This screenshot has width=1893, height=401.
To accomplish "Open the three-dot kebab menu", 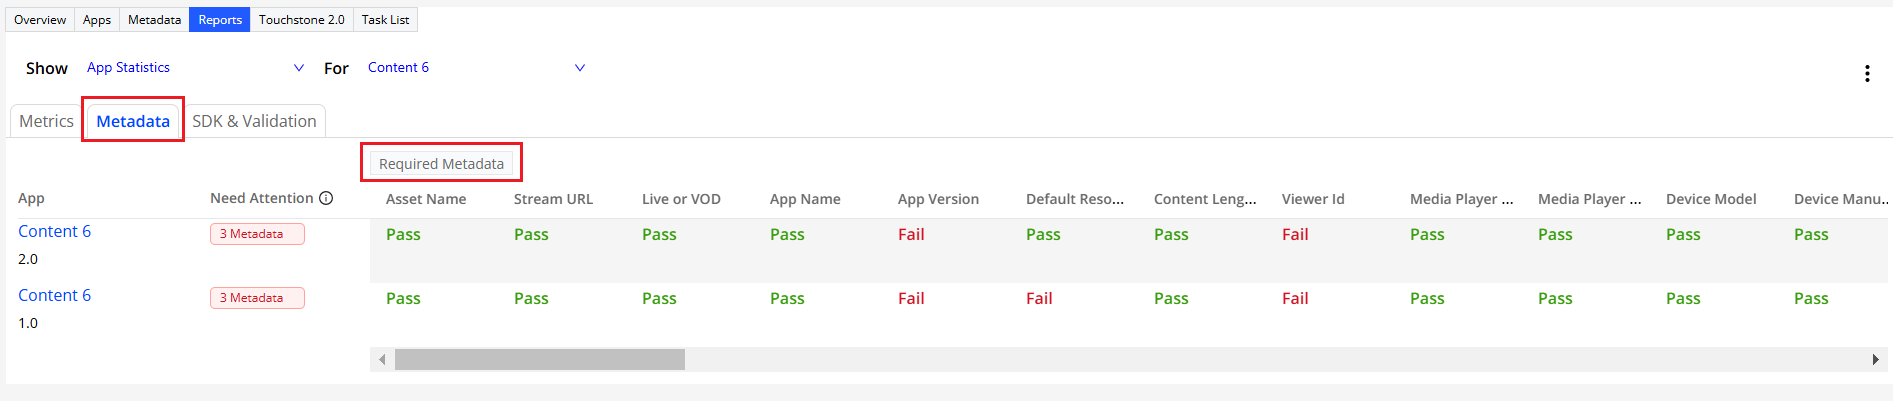I will 1867,73.
